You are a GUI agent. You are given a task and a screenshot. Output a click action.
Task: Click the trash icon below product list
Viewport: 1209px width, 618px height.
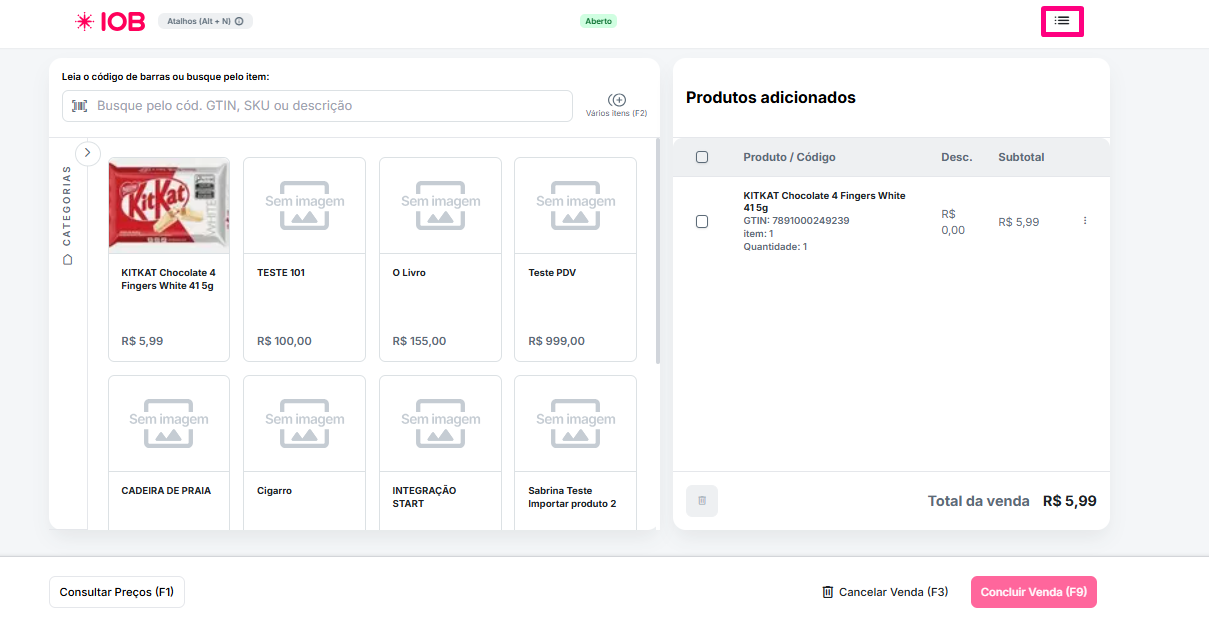point(702,500)
